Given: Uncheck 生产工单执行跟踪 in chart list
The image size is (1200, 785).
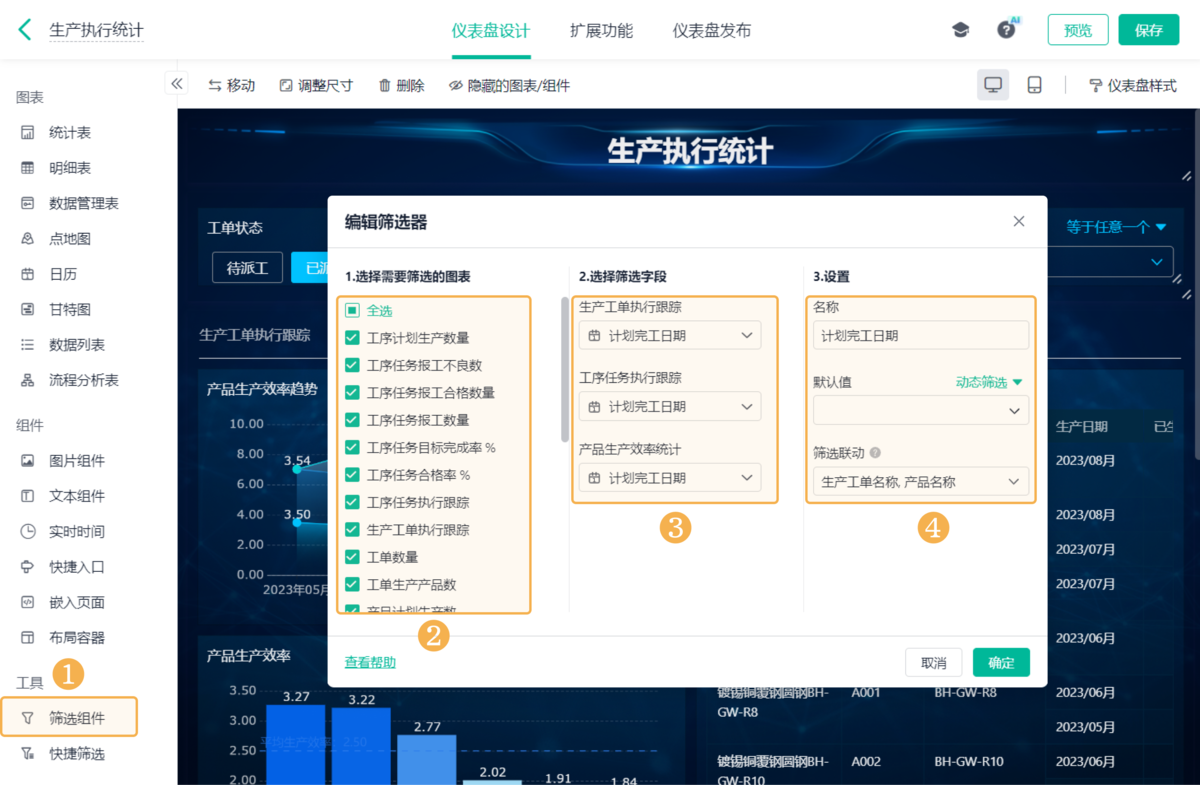Looking at the screenshot, I should point(352,529).
